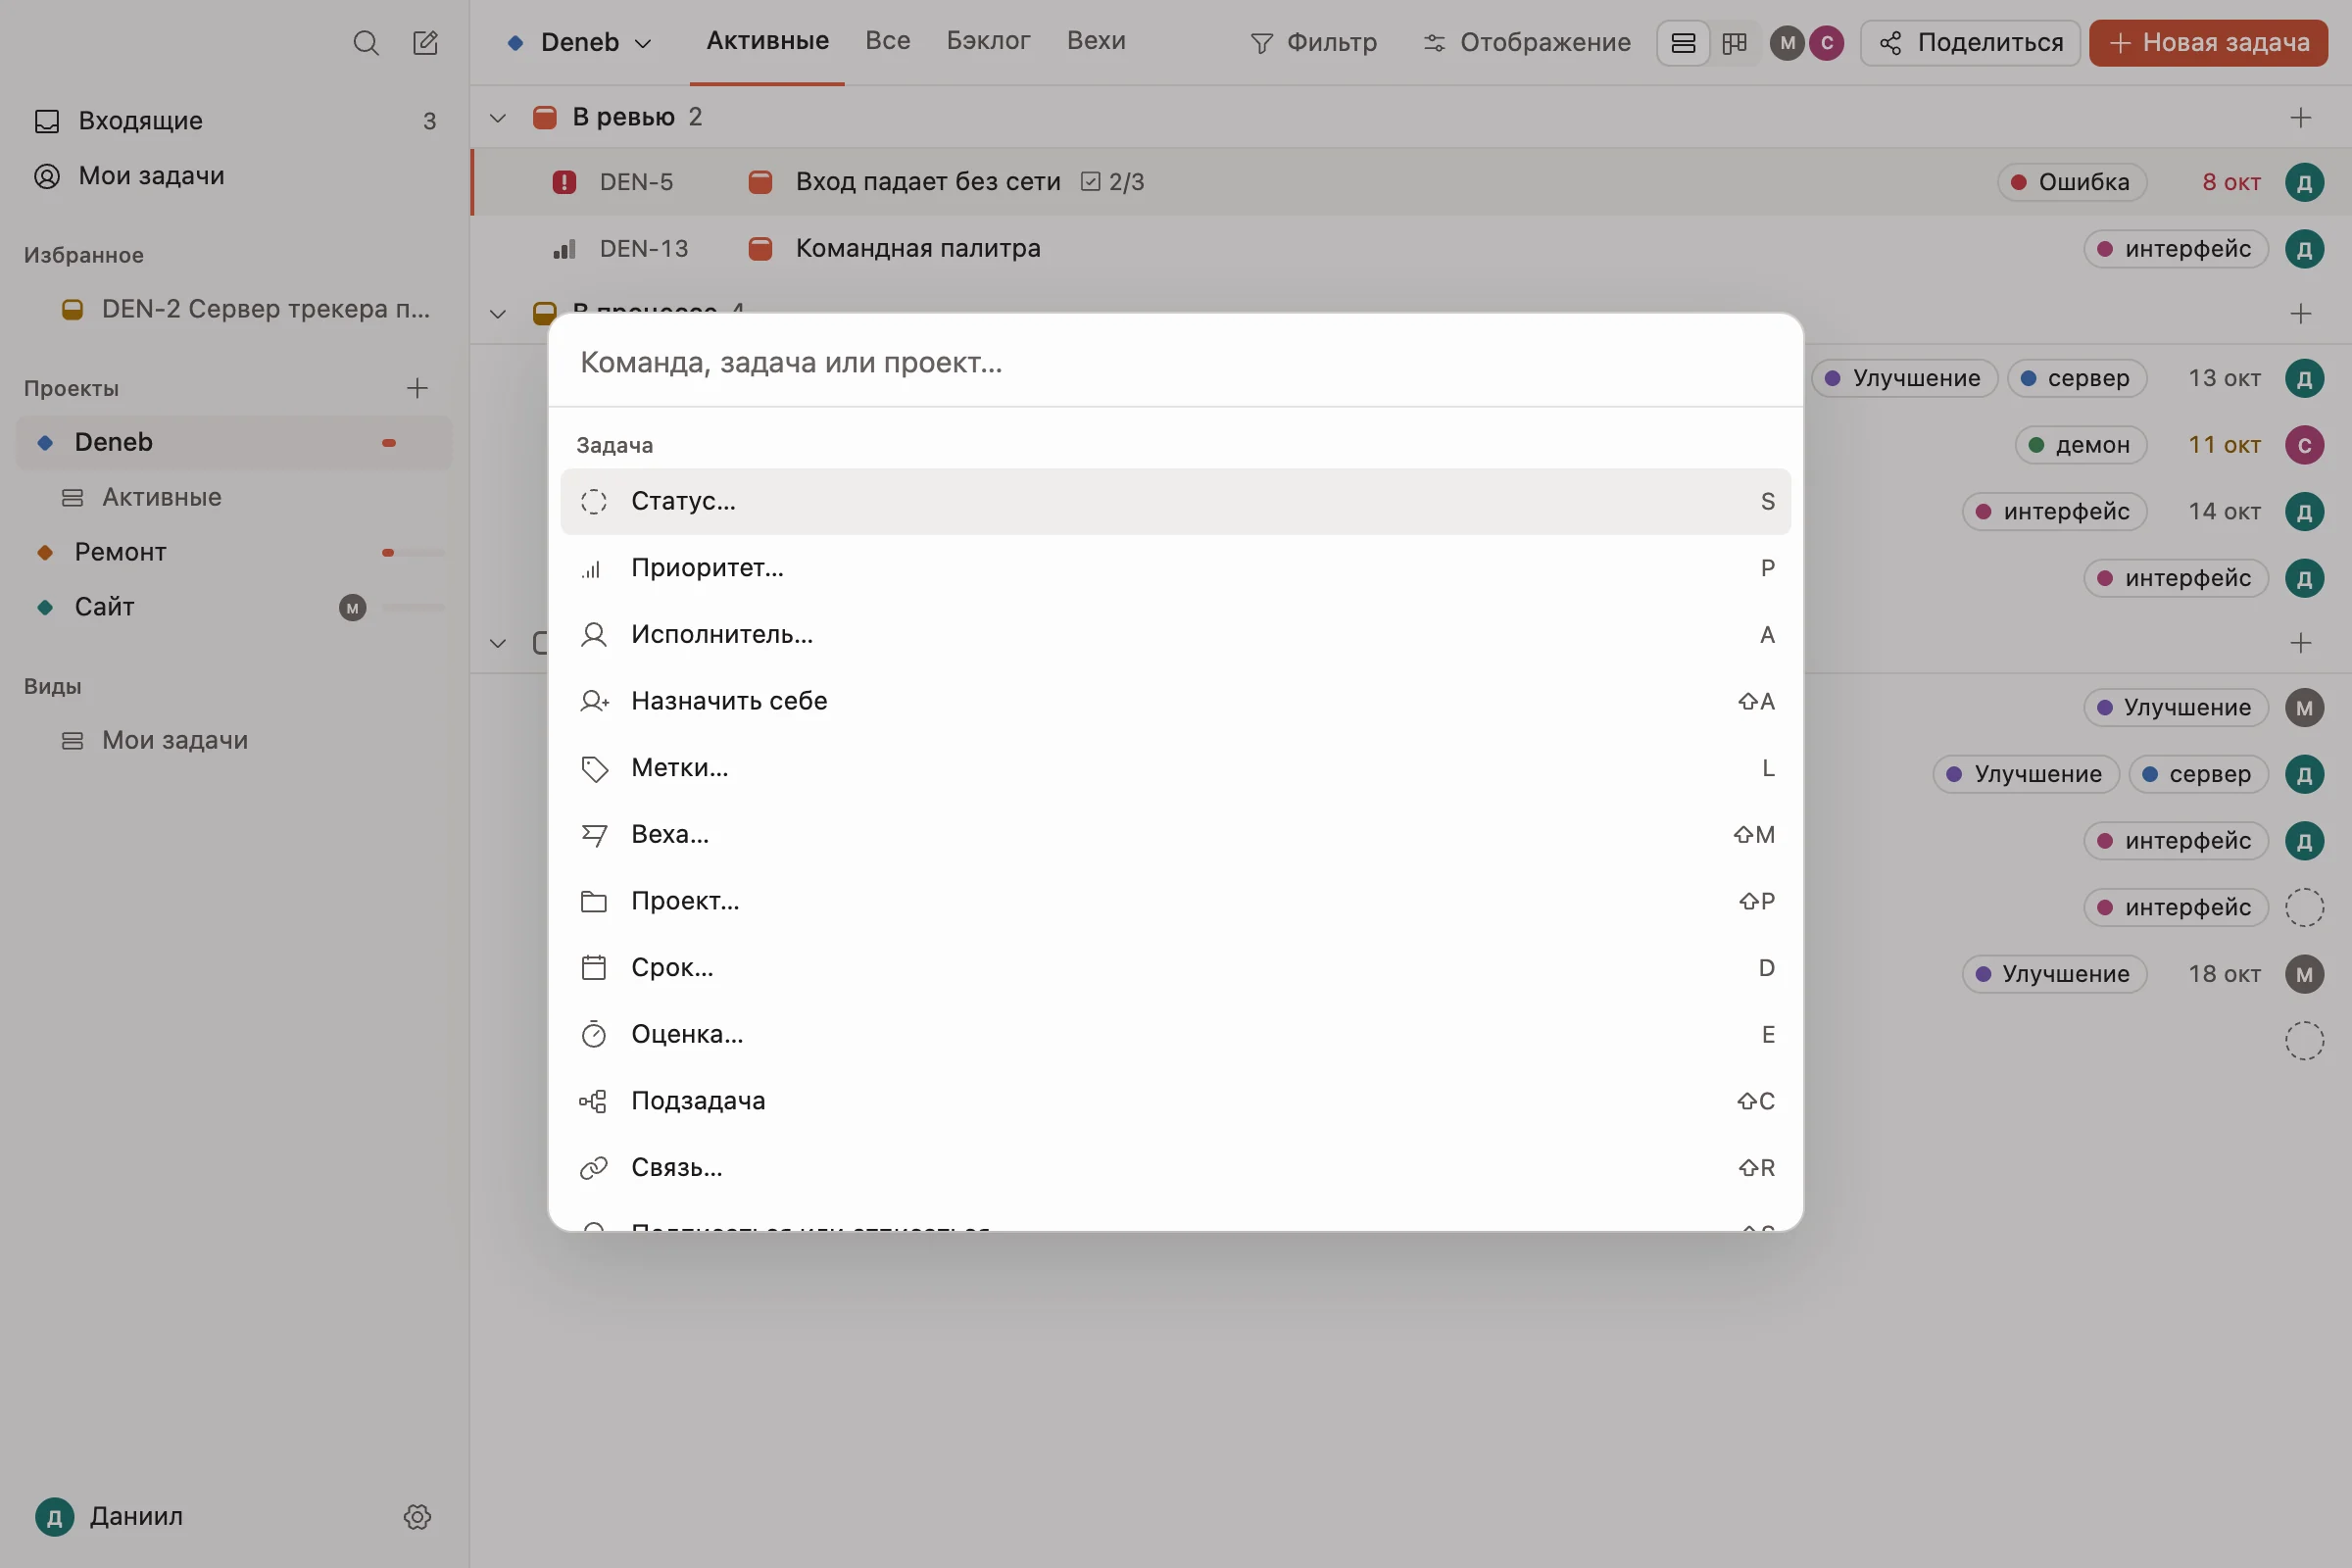Click the priority bars icon on DEN-13
This screenshot has height=1568, width=2352.
click(564, 249)
